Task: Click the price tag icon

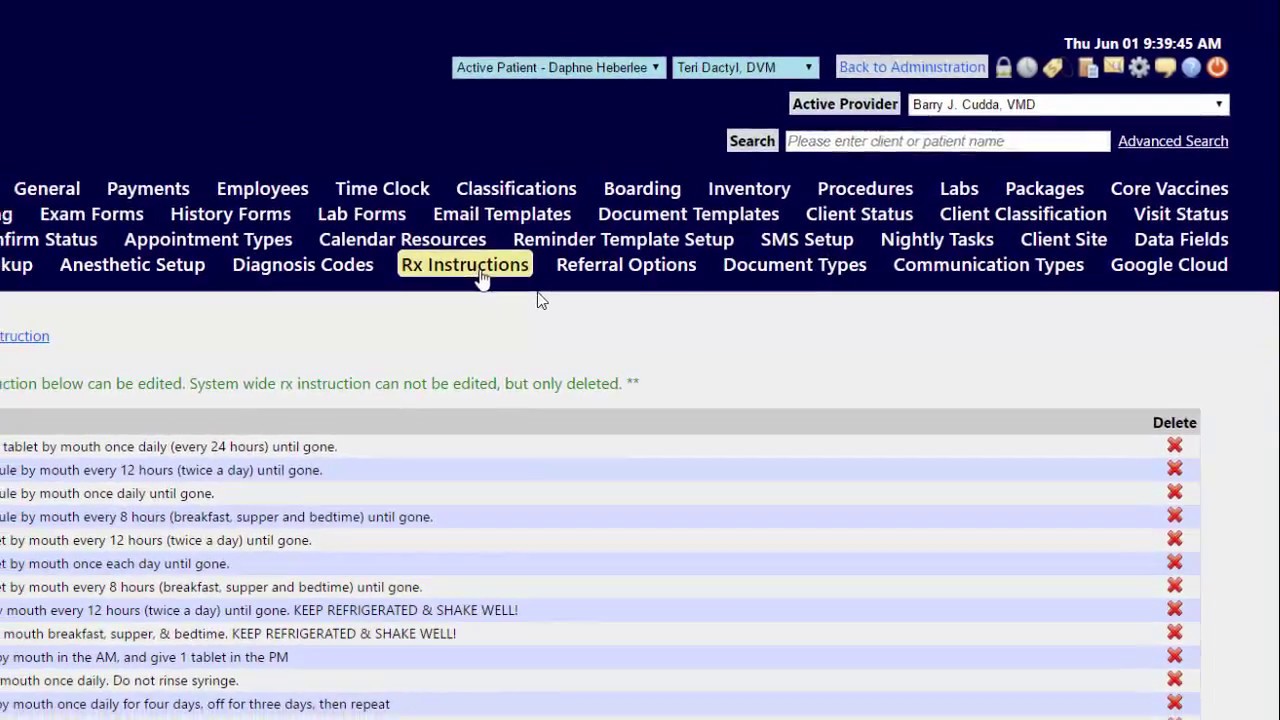Action: [1053, 68]
